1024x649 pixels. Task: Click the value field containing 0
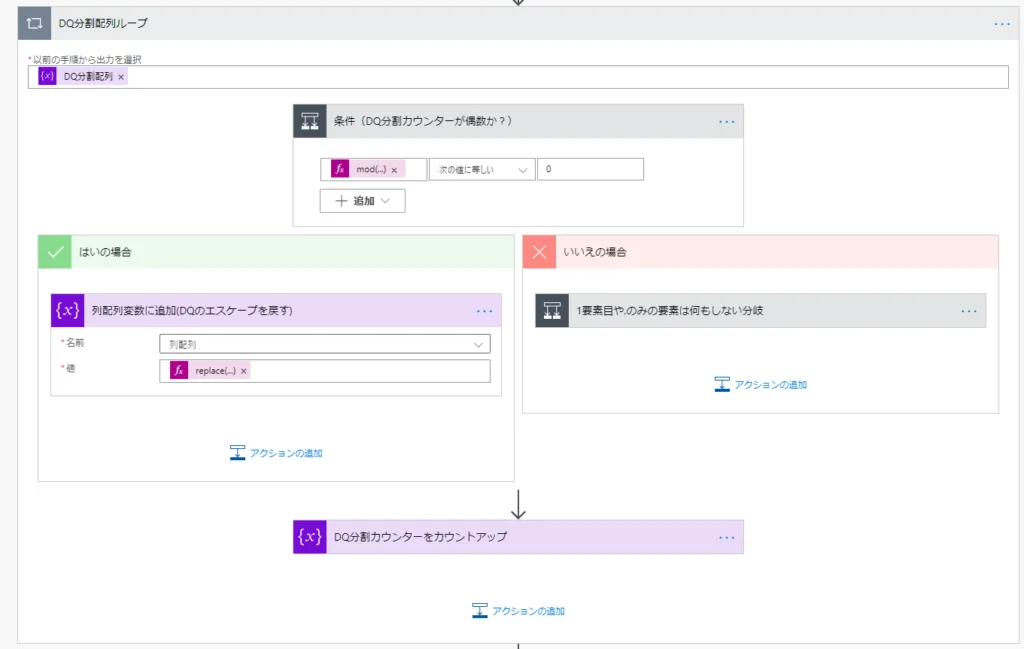[590, 168]
